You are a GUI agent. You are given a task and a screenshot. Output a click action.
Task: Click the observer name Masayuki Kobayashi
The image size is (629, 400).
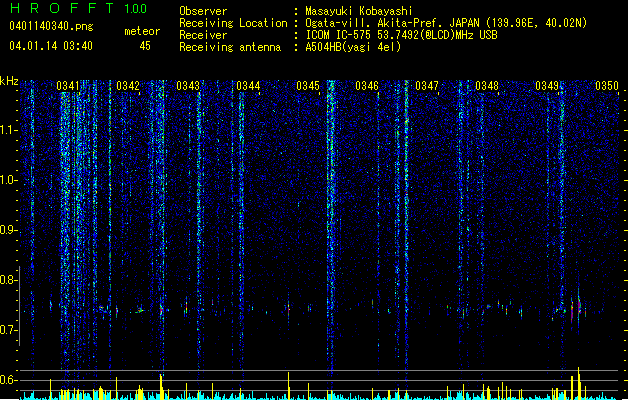click(x=359, y=11)
